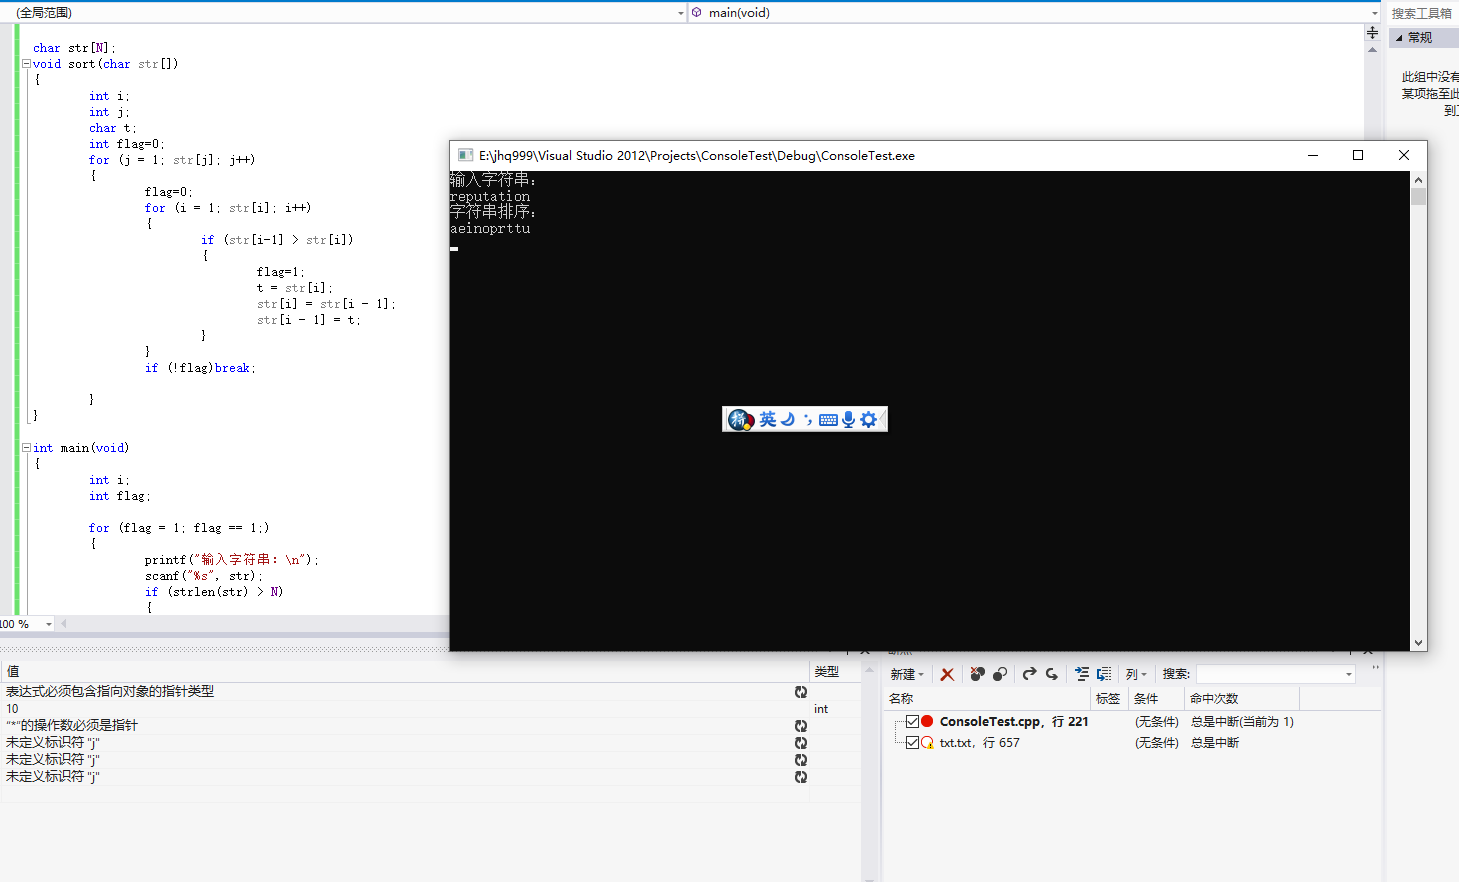Click editor horizontal scroll left arrow
1459x882 pixels.
tap(64, 624)
